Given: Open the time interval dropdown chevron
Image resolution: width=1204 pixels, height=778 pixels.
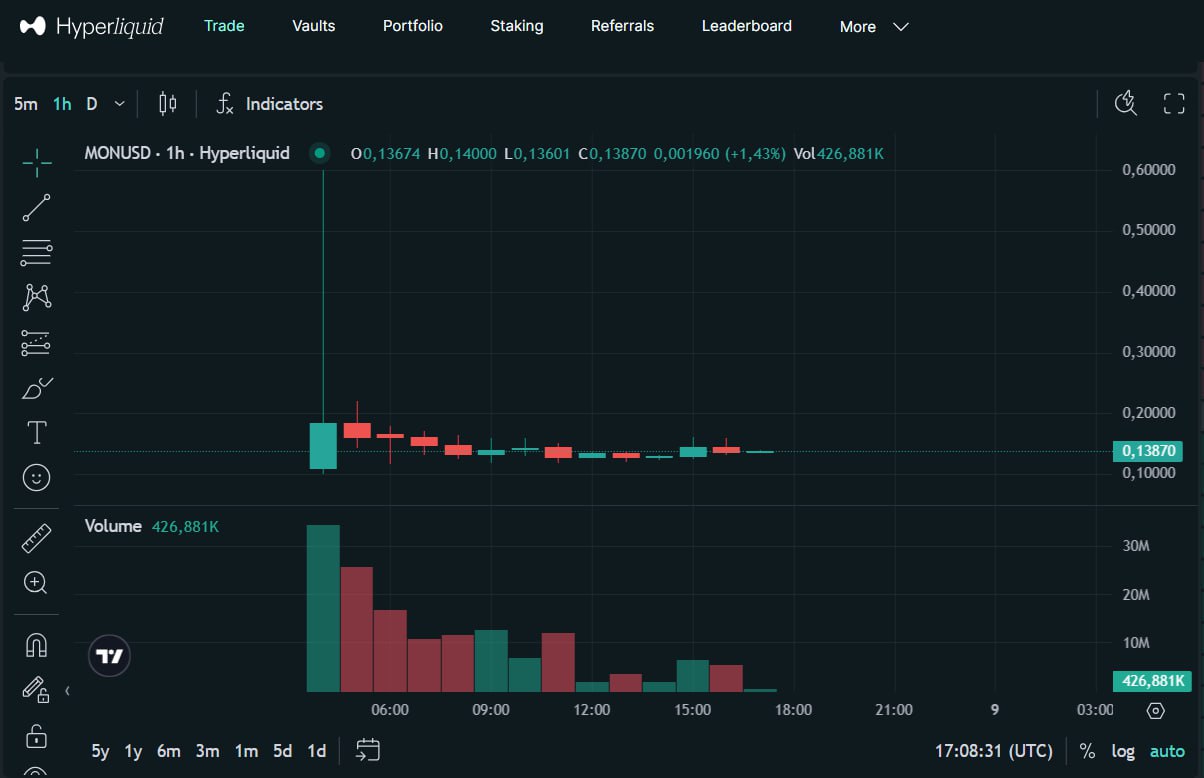Looking at the screenshot, I should pos(120,104).
